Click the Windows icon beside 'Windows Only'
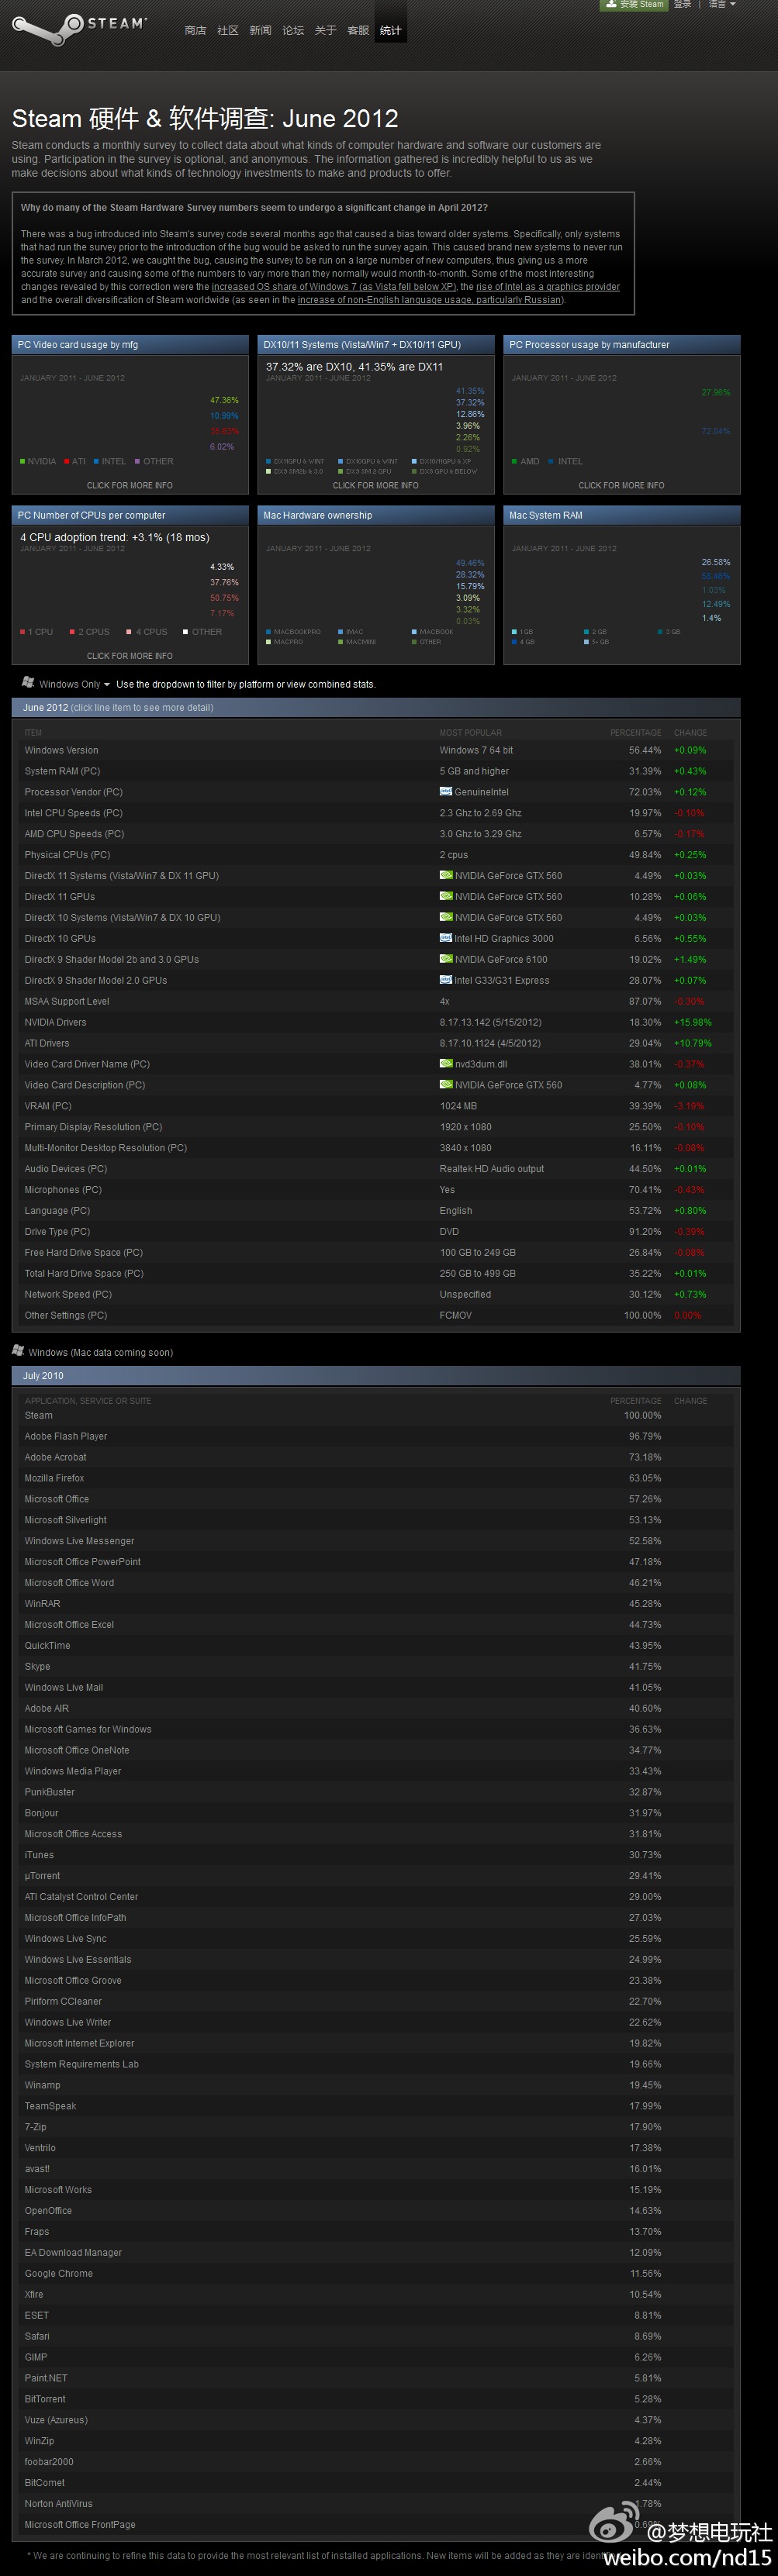This screenshot has height=2576, width=778. point(28,682)
